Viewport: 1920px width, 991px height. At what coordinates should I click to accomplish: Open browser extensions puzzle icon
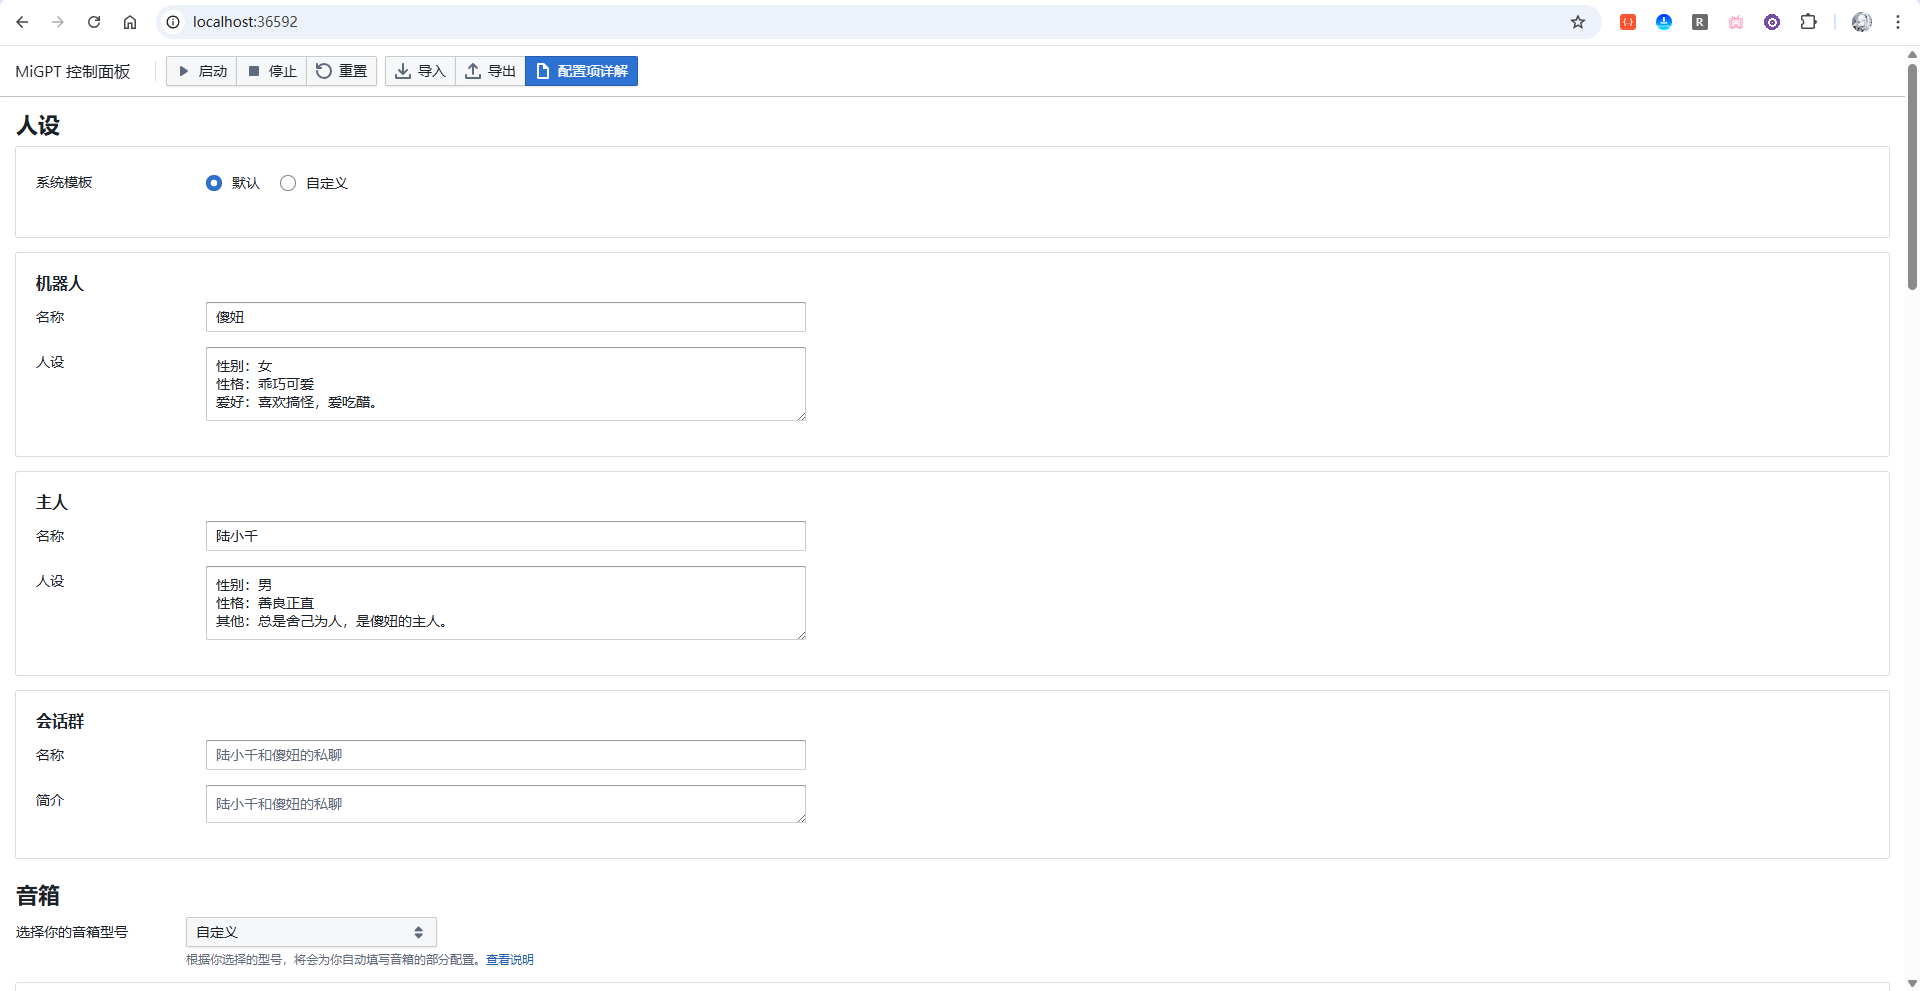tap(1808, 22)
